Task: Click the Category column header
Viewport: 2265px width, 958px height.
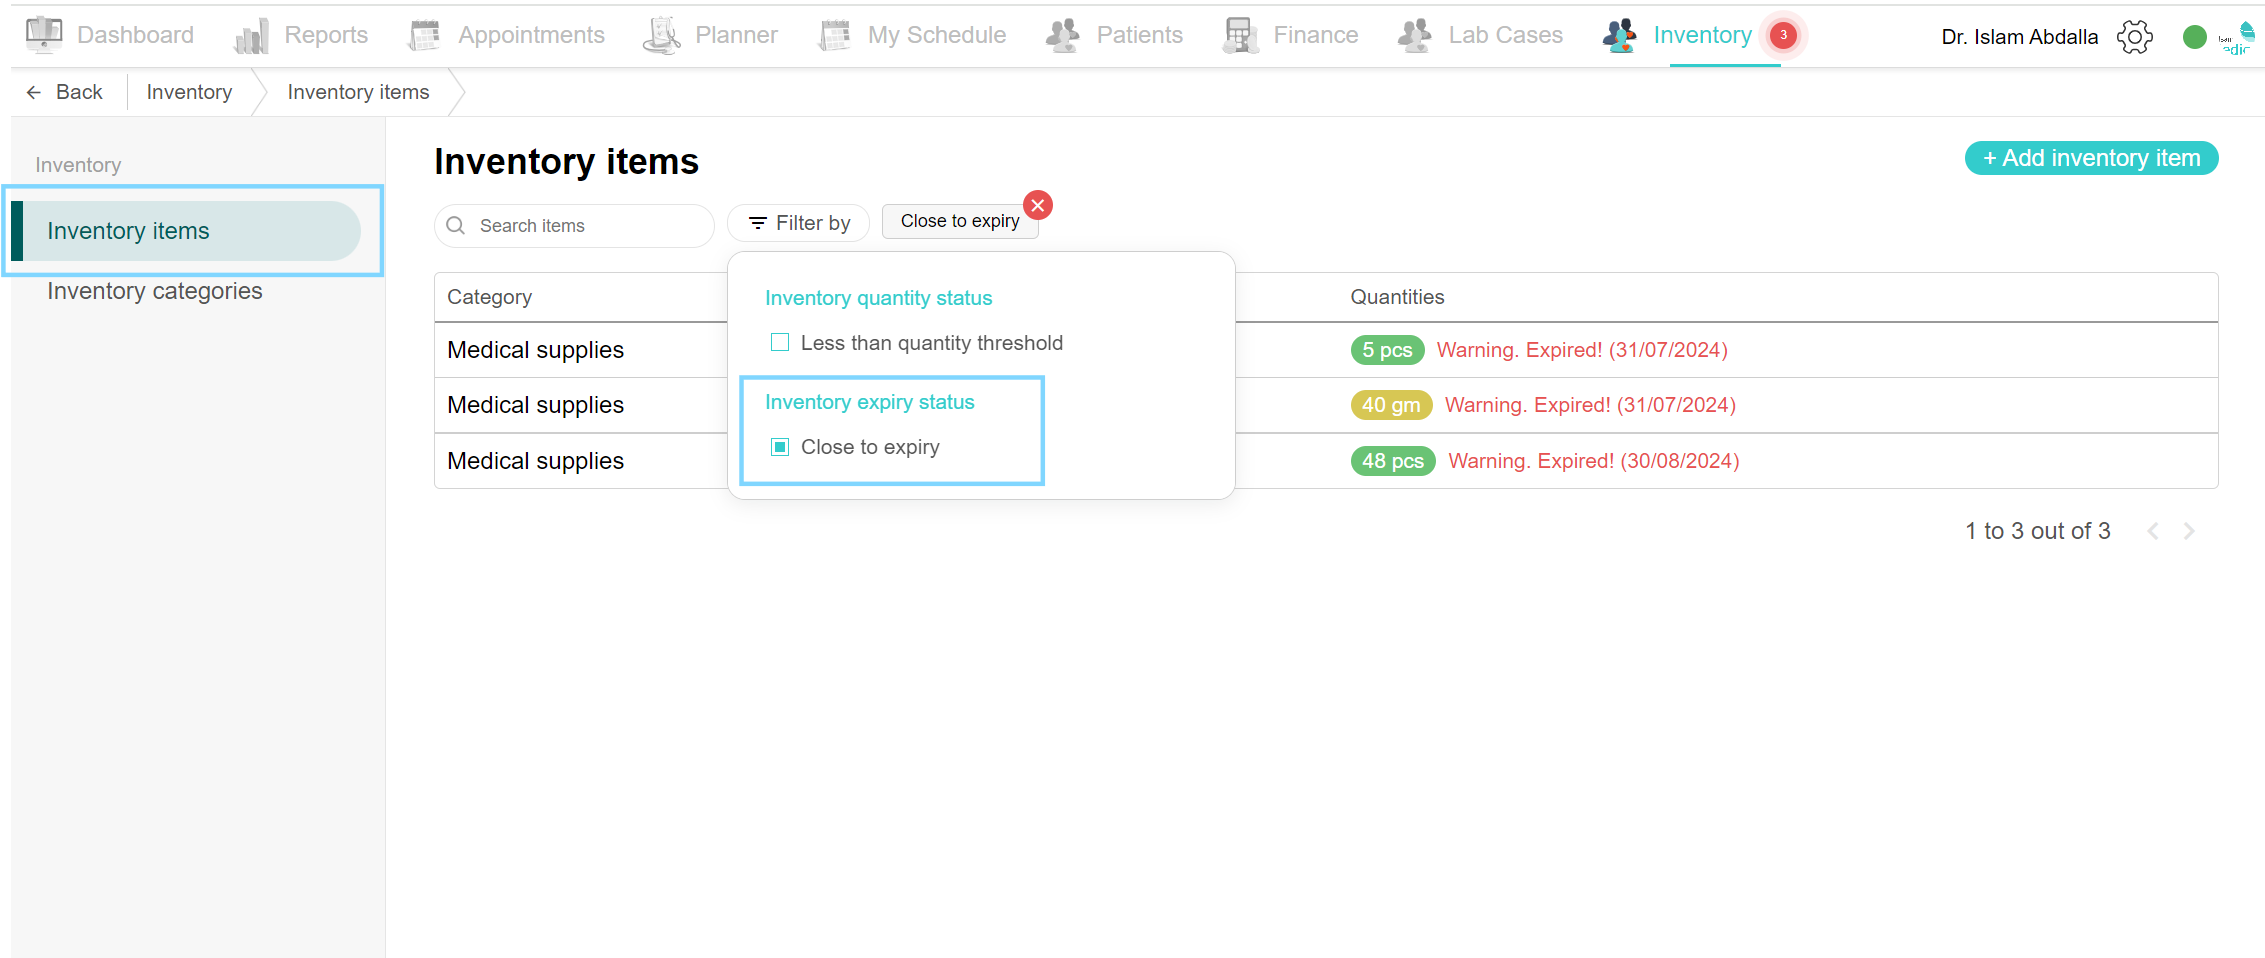Action: 489,297
